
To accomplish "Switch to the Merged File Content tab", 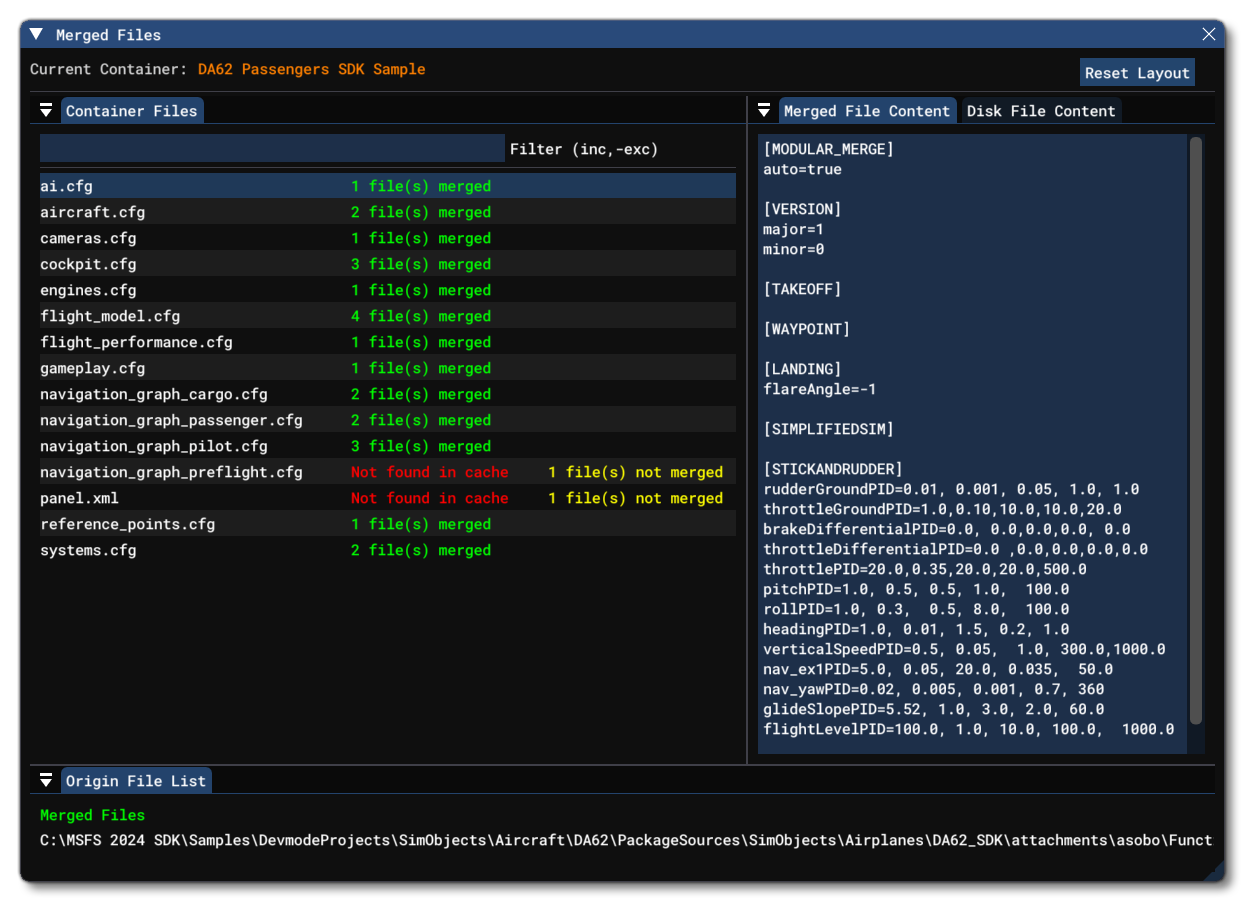I will coord(867,111).
